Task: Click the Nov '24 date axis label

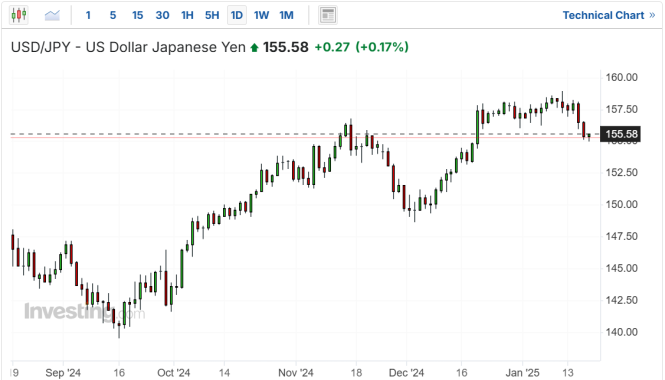Action: (296, 373)
